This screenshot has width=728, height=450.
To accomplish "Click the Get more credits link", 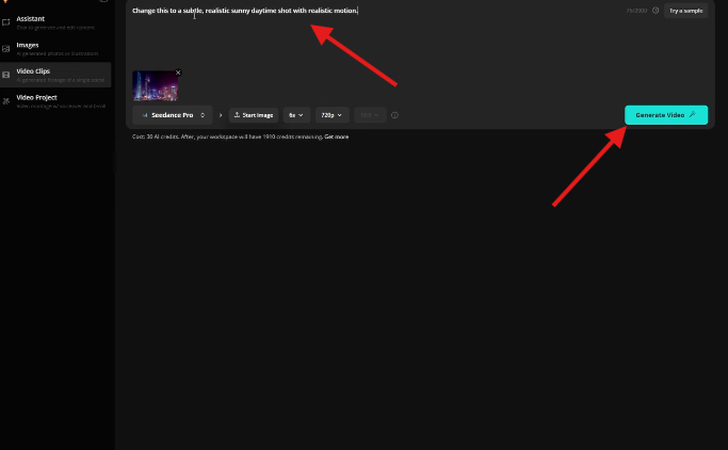I will coord(336,136).
